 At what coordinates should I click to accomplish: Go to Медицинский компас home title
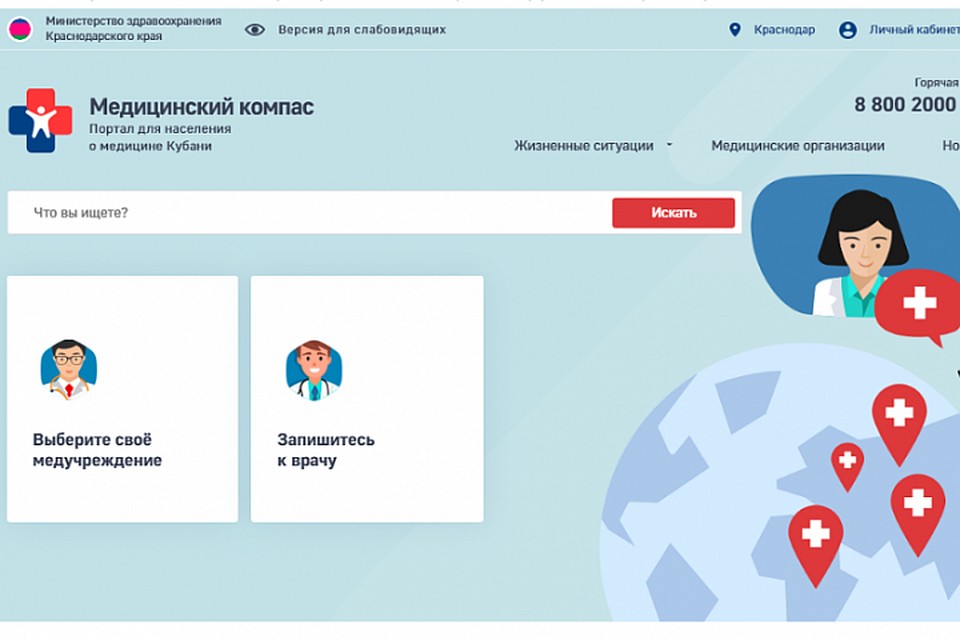click(201, 107)
